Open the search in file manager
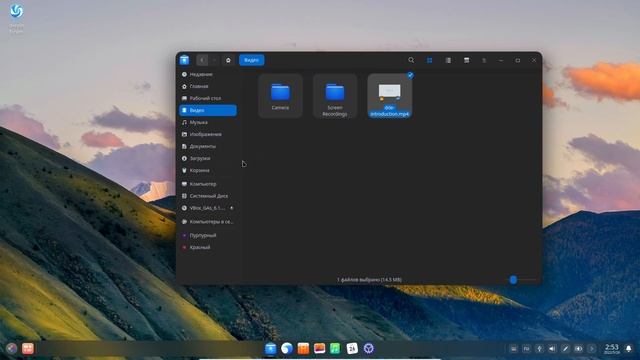 (411, 60)
